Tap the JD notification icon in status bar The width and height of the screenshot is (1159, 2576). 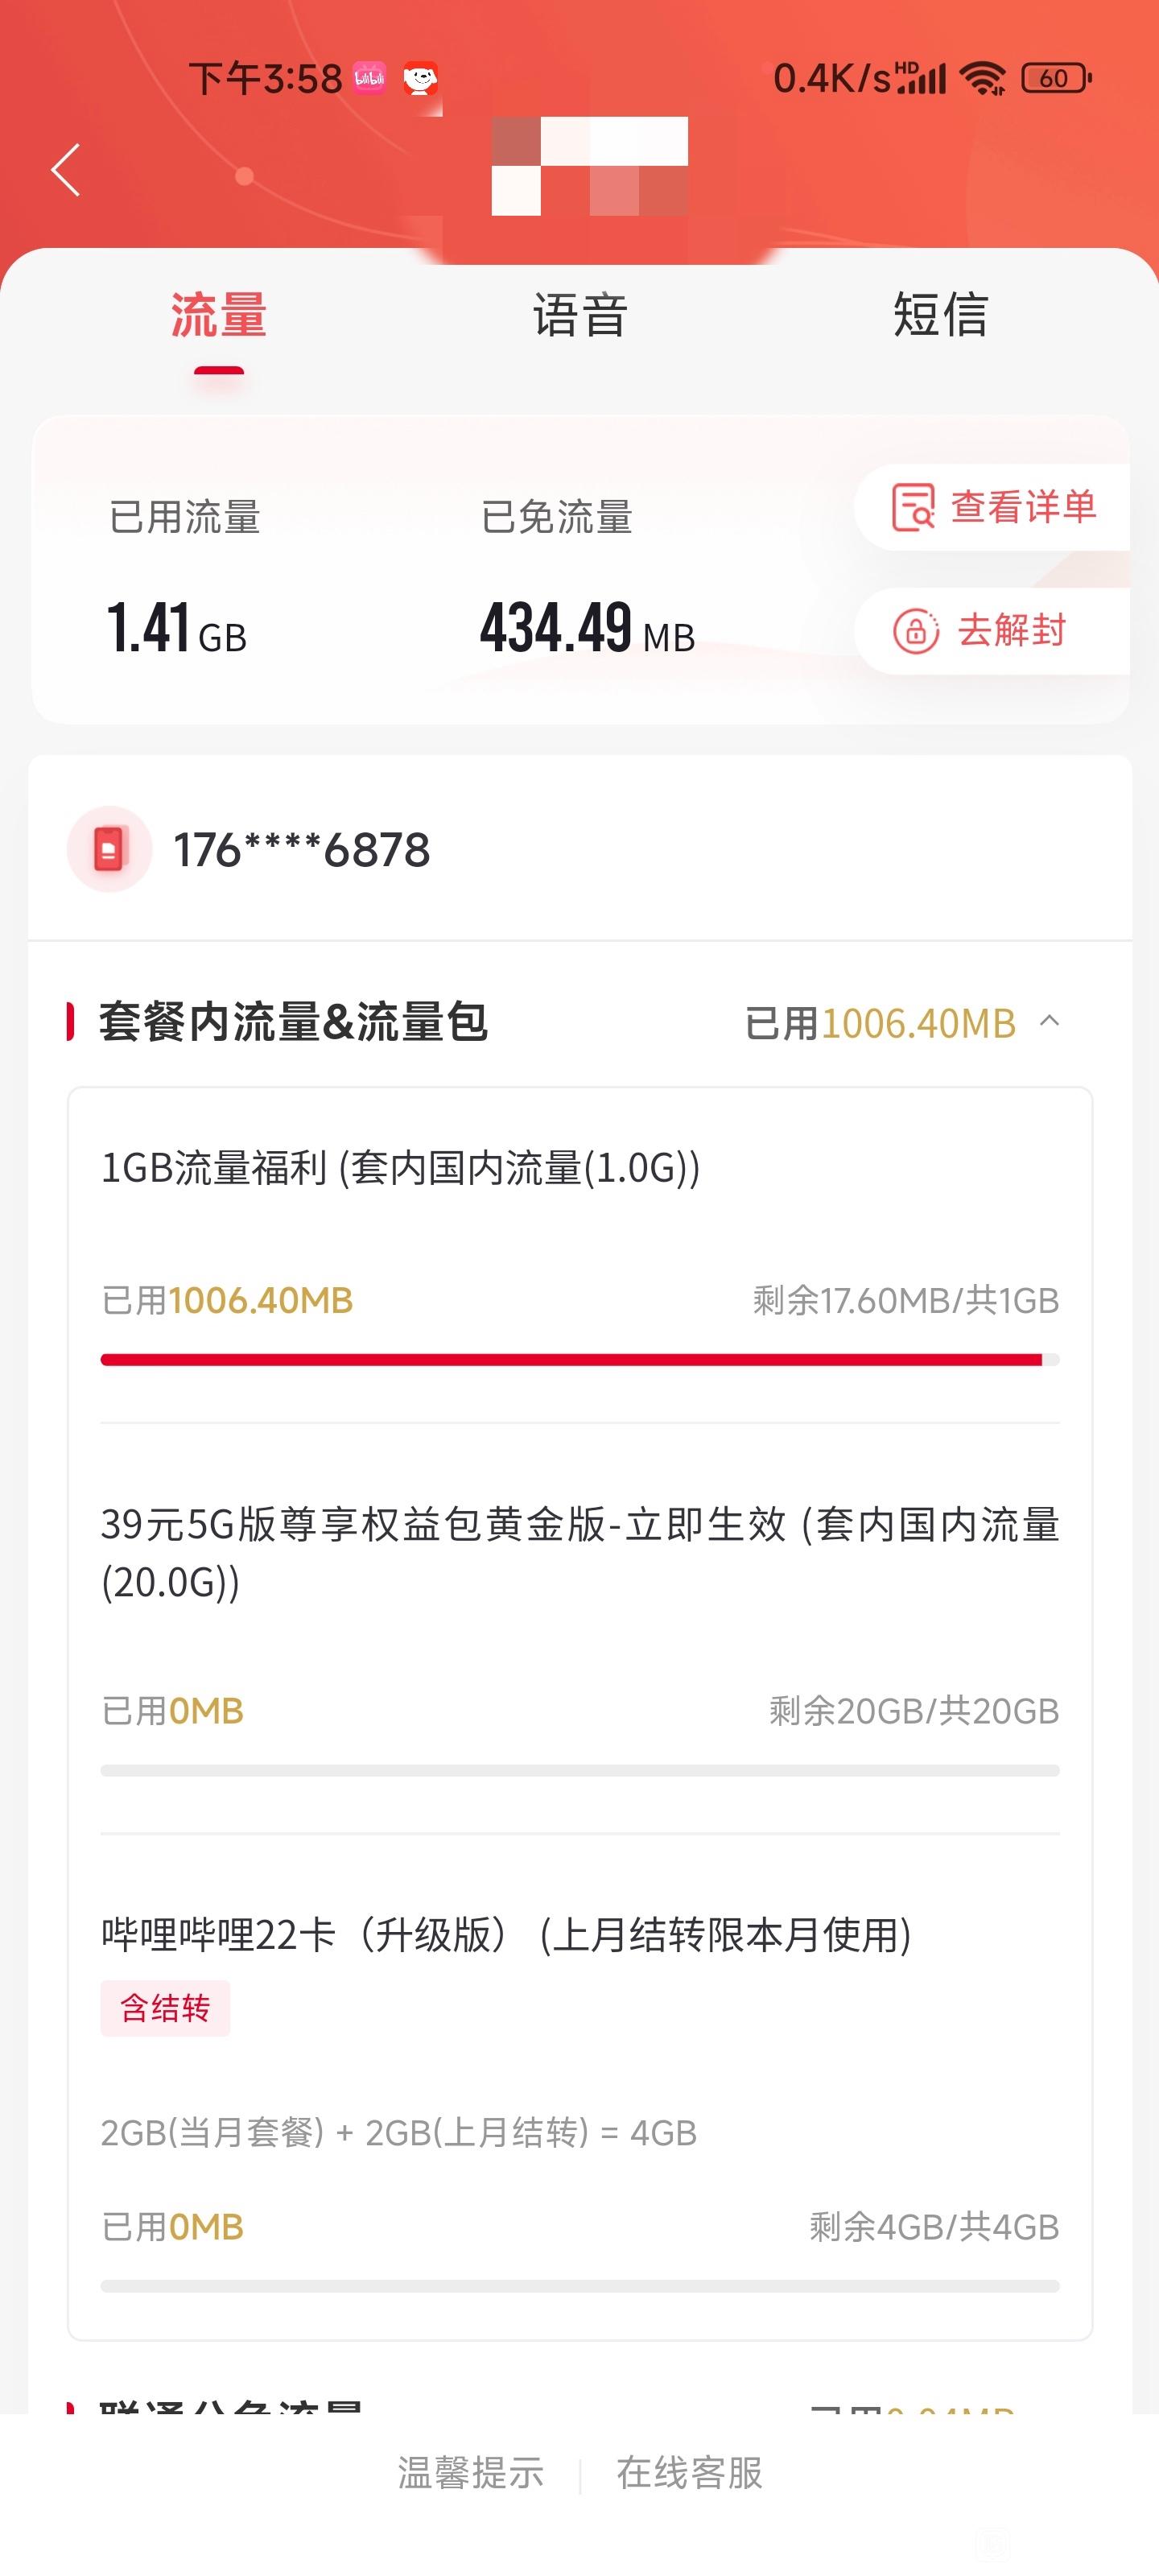(x=421, y=78)
